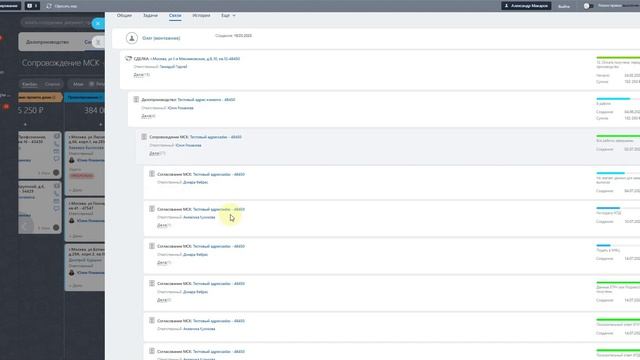Click the blue kanban stage header
Image resolution: width=640 pixels, height=360 pixels.
coord(85,97)
